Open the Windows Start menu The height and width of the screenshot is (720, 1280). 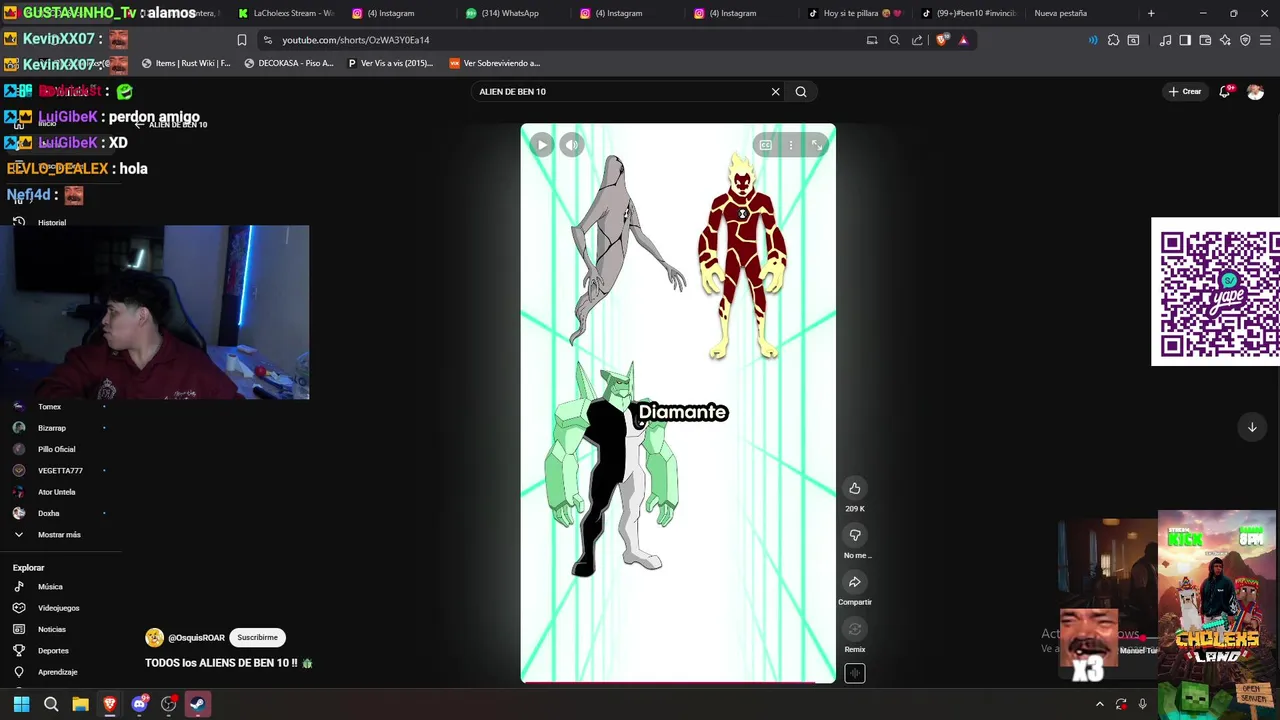tap(21, 704)
